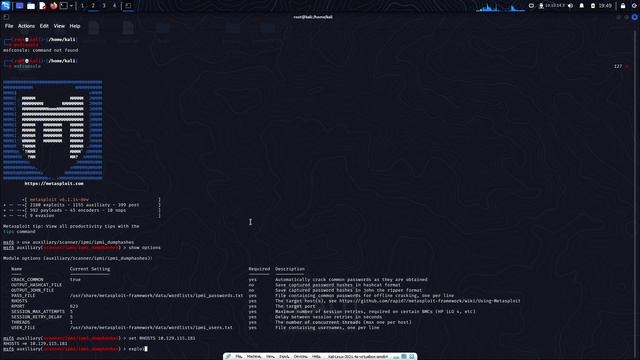Select the terminal window button in the taskbar
The width and height of the screenshot is (640, 360).
128,6
